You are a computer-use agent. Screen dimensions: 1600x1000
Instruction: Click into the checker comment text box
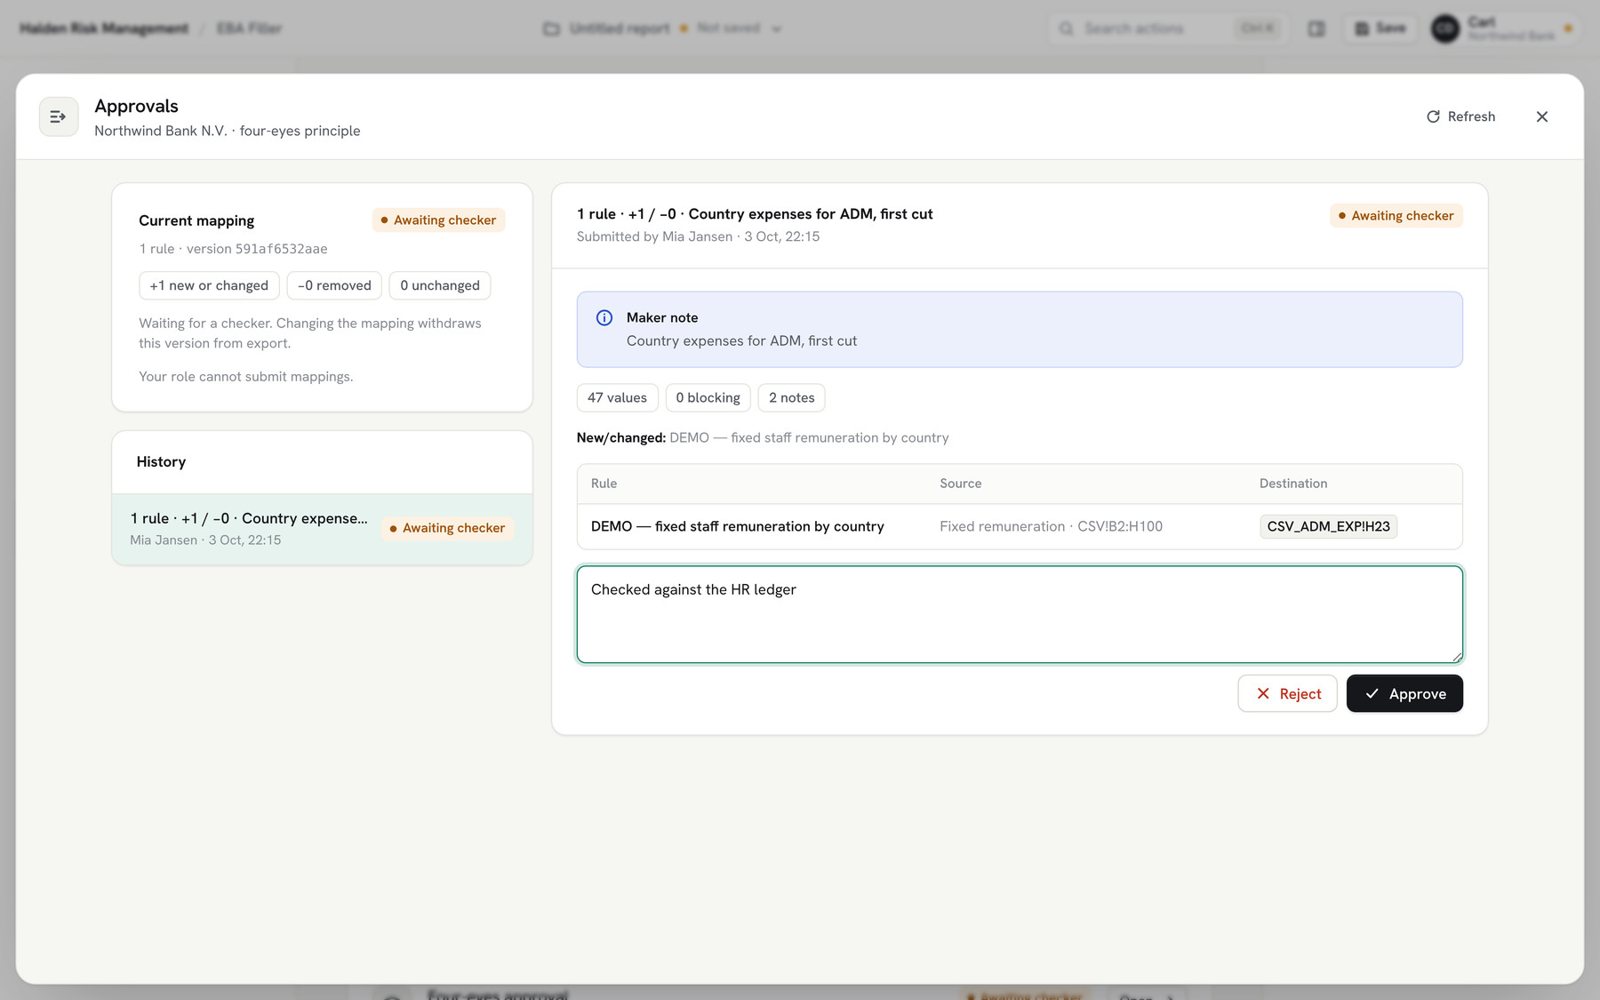click(1019, 614)
